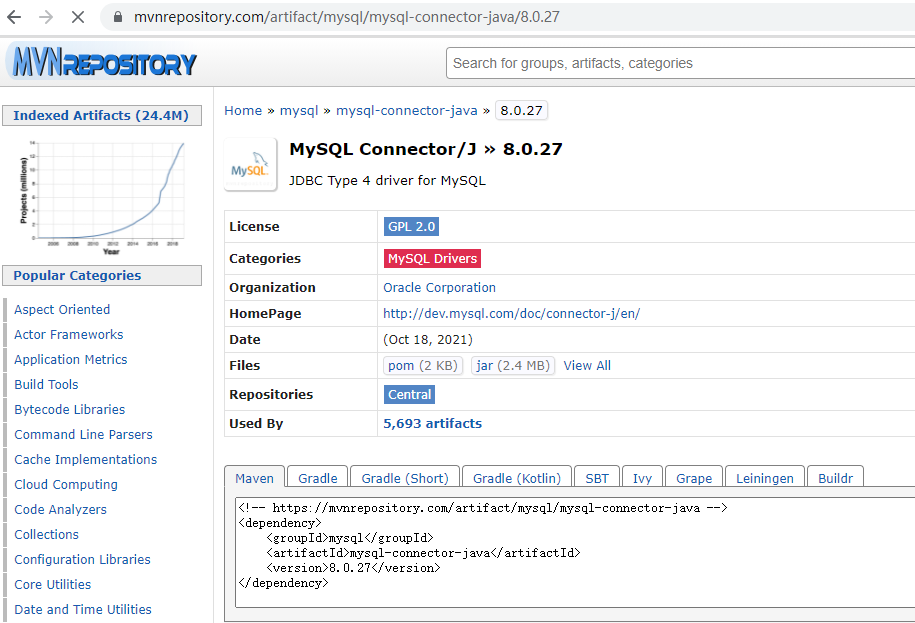This screenshot has height=623, width=915.
Task: Download the jar (2.4 MB) file
Action: tap(513, 365)
